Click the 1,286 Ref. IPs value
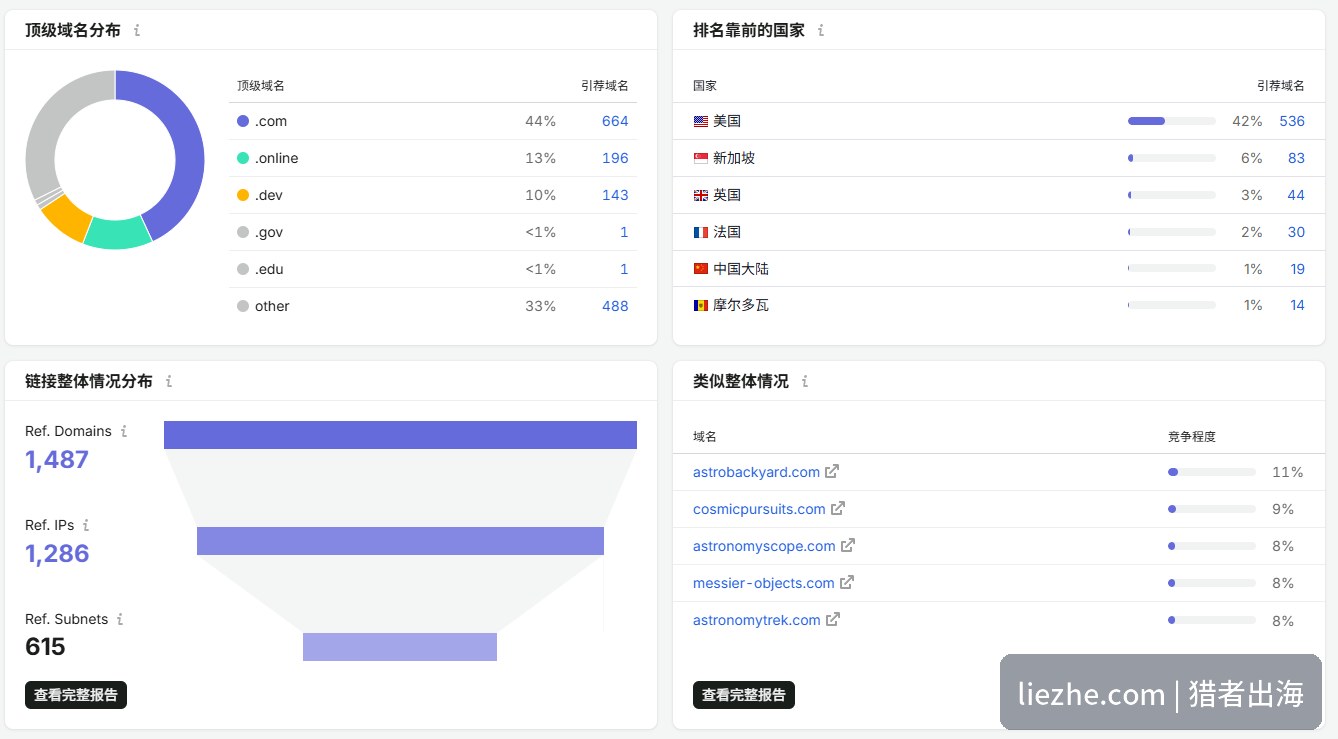Image resolution: width=1338 pixels, height=739 pixels. [57, 554]
